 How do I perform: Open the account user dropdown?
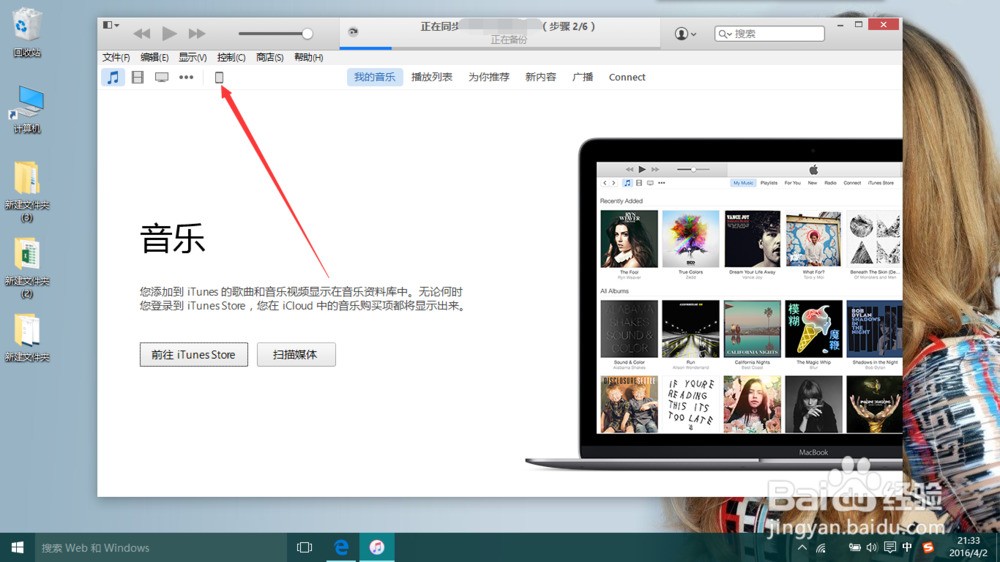pyautogui.click(x=685, y=34)
